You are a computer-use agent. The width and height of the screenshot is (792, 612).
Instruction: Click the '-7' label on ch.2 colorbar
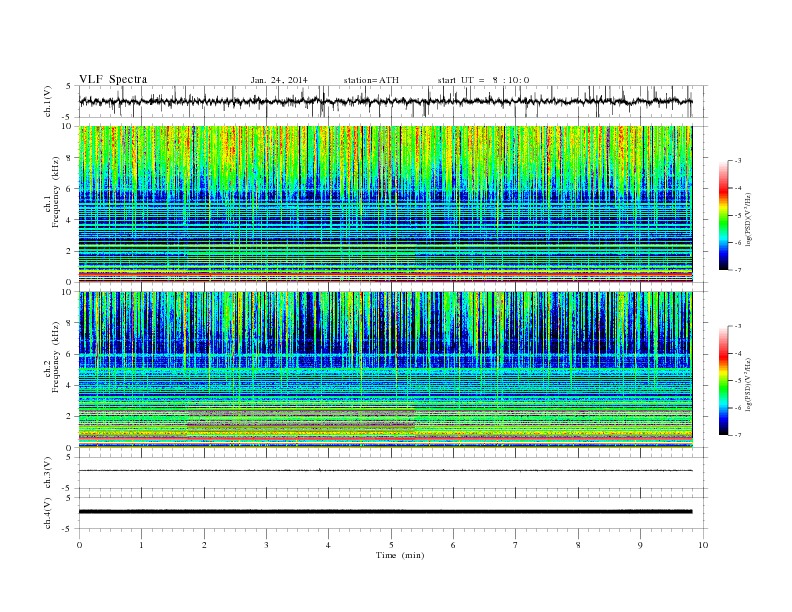738,435
